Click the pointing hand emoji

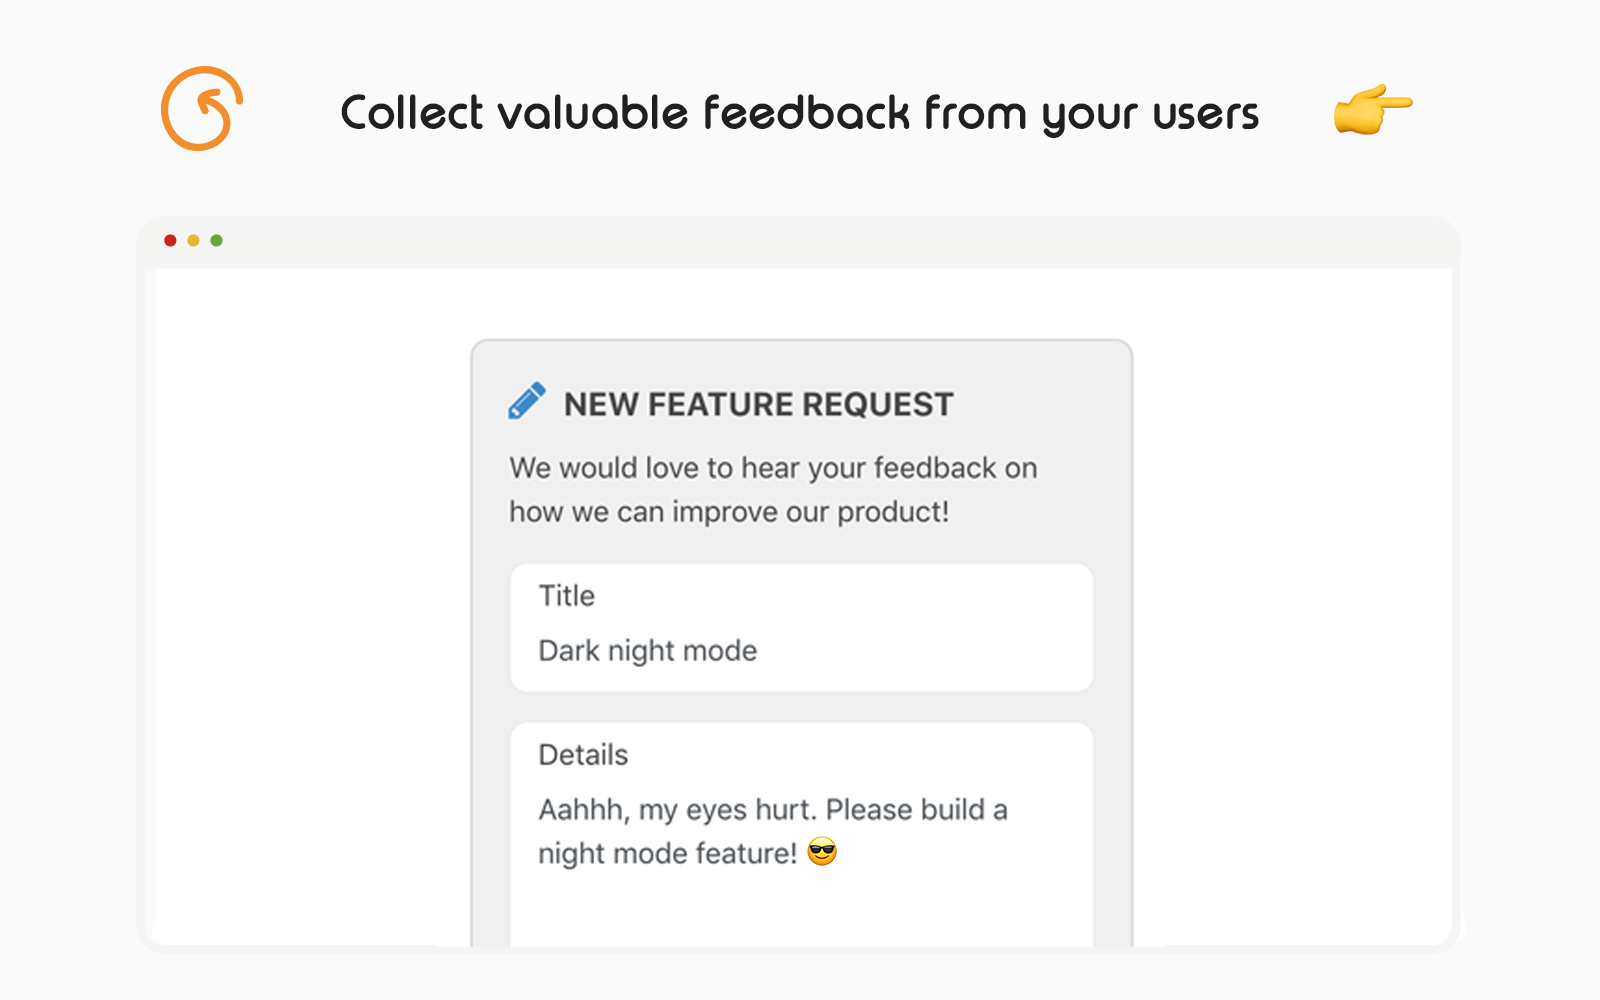tap(1372, 109)
